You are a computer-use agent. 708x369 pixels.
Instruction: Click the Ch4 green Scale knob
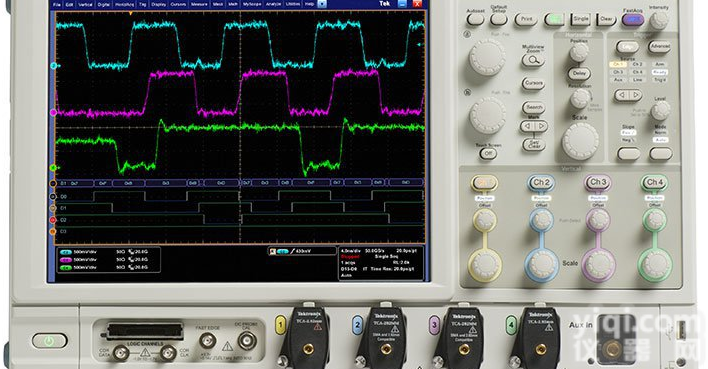655,264
